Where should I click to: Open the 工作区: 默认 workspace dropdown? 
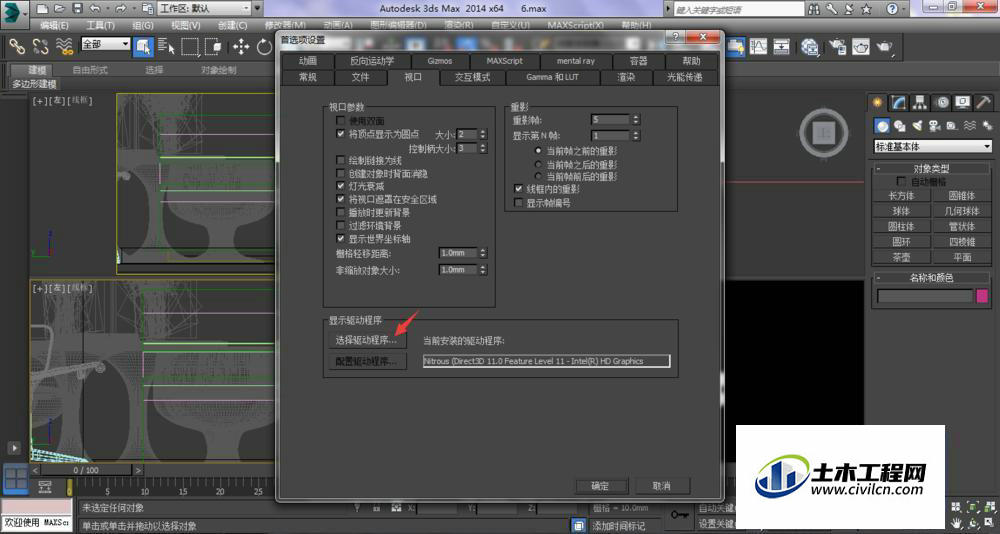click(204, 9)
